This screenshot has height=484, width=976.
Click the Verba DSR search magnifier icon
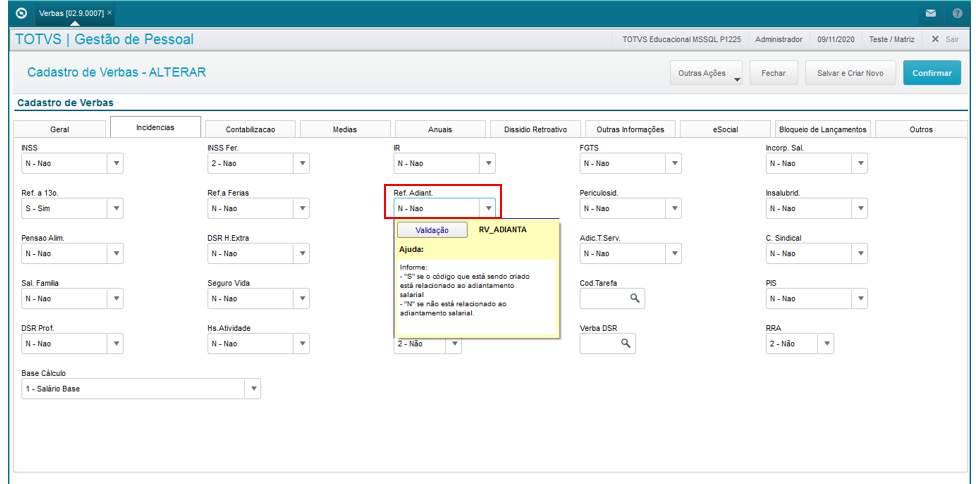625,343
